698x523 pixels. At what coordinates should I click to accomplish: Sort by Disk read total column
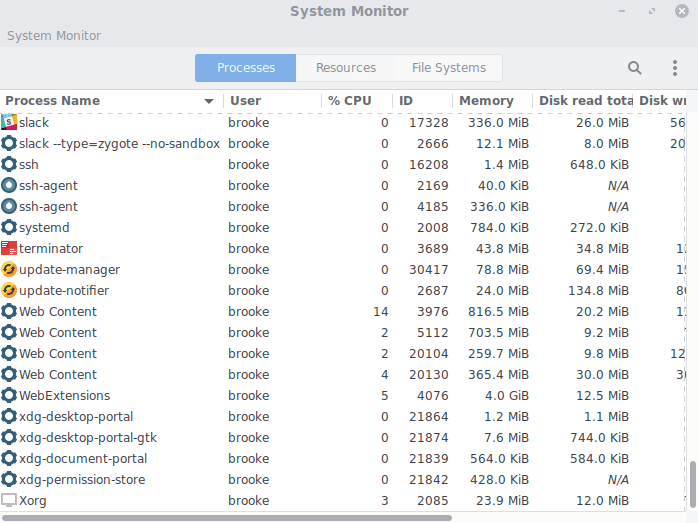(x=583, y=101)
